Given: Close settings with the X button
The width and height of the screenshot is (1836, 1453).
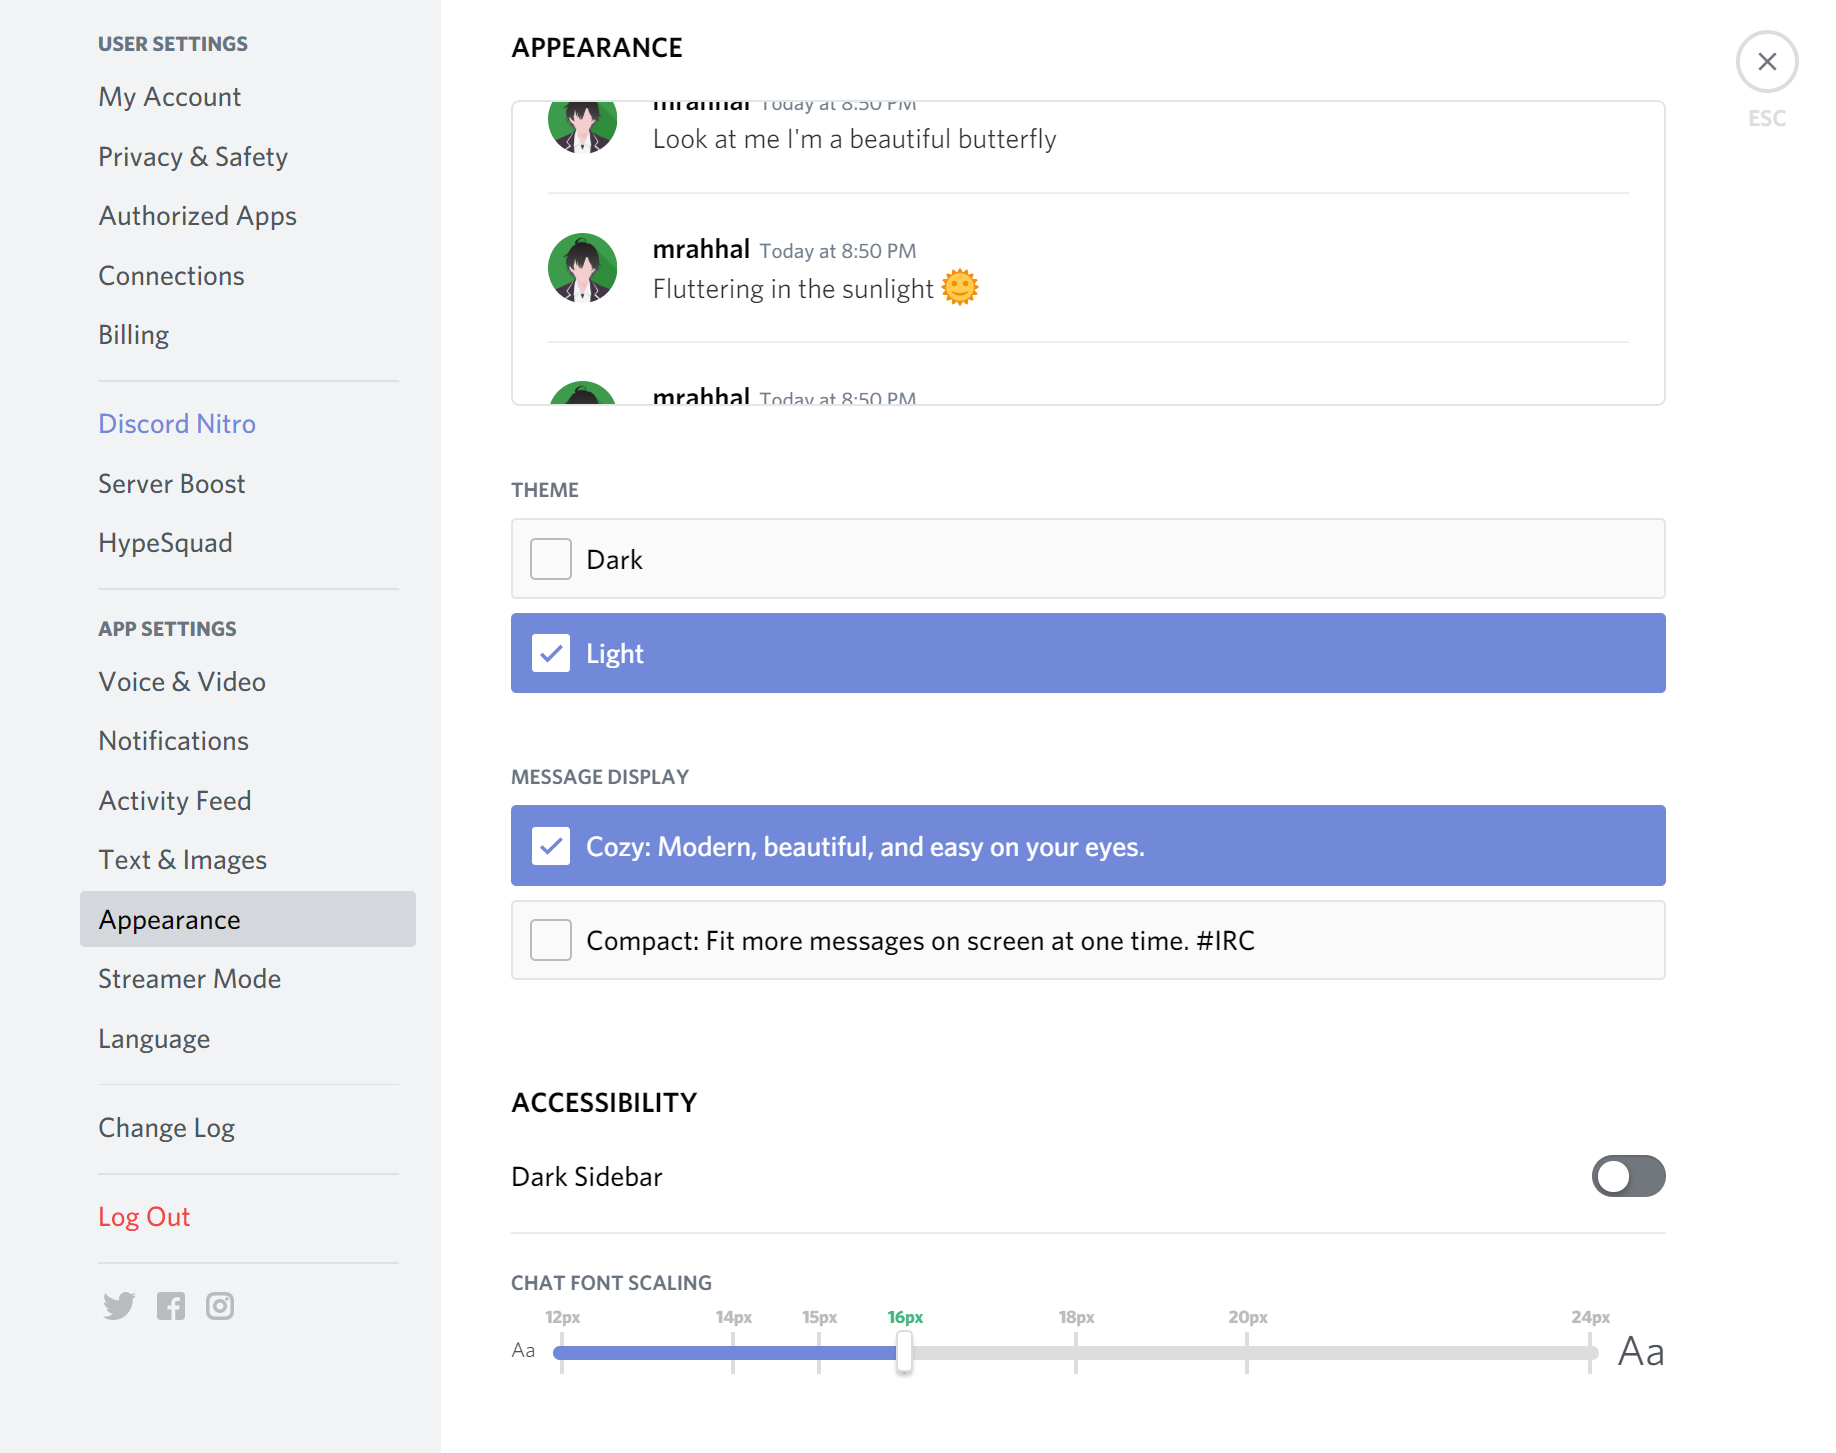Looking at the screenshot, I should 1767,62.
